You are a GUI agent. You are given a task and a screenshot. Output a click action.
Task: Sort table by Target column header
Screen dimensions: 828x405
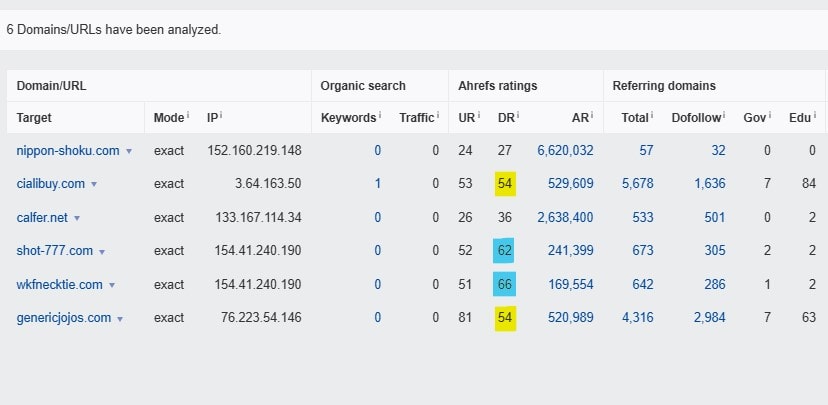pyautogui.click(x=34, y=118)
